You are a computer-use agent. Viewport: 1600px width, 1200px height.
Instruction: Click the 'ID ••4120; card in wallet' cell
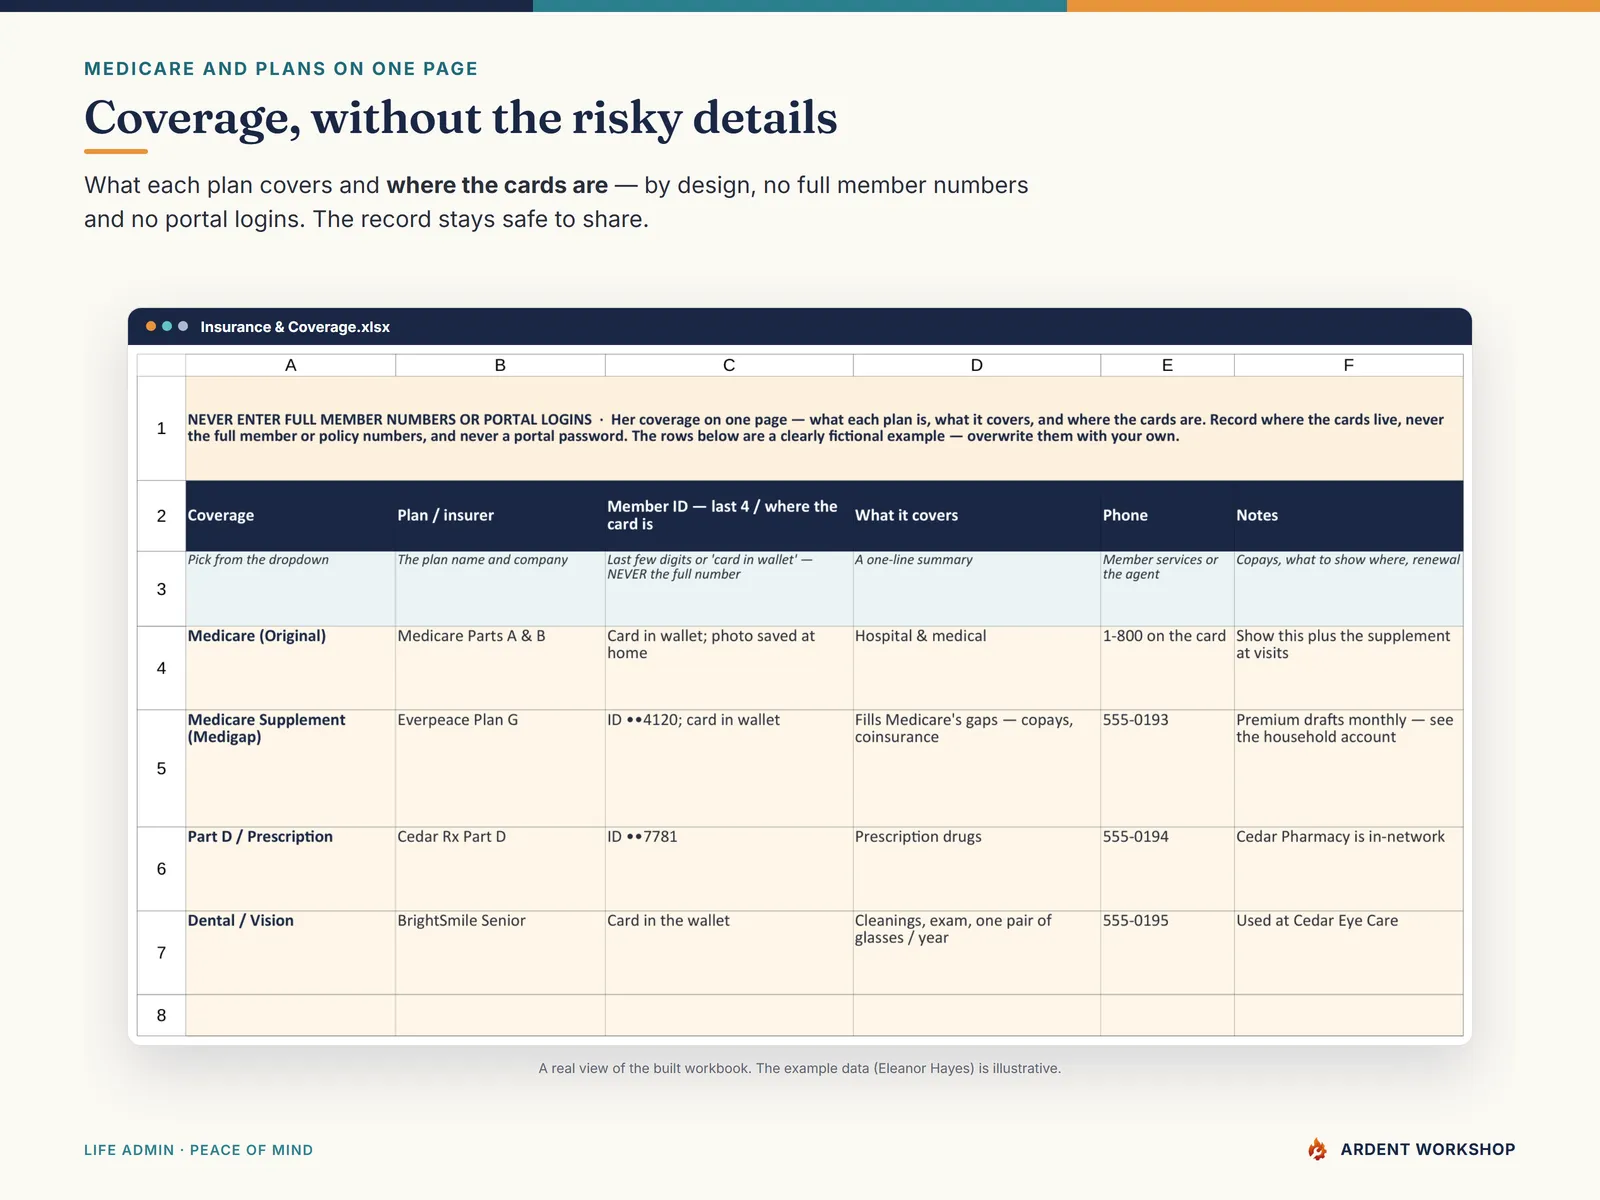tap(729, 768)
